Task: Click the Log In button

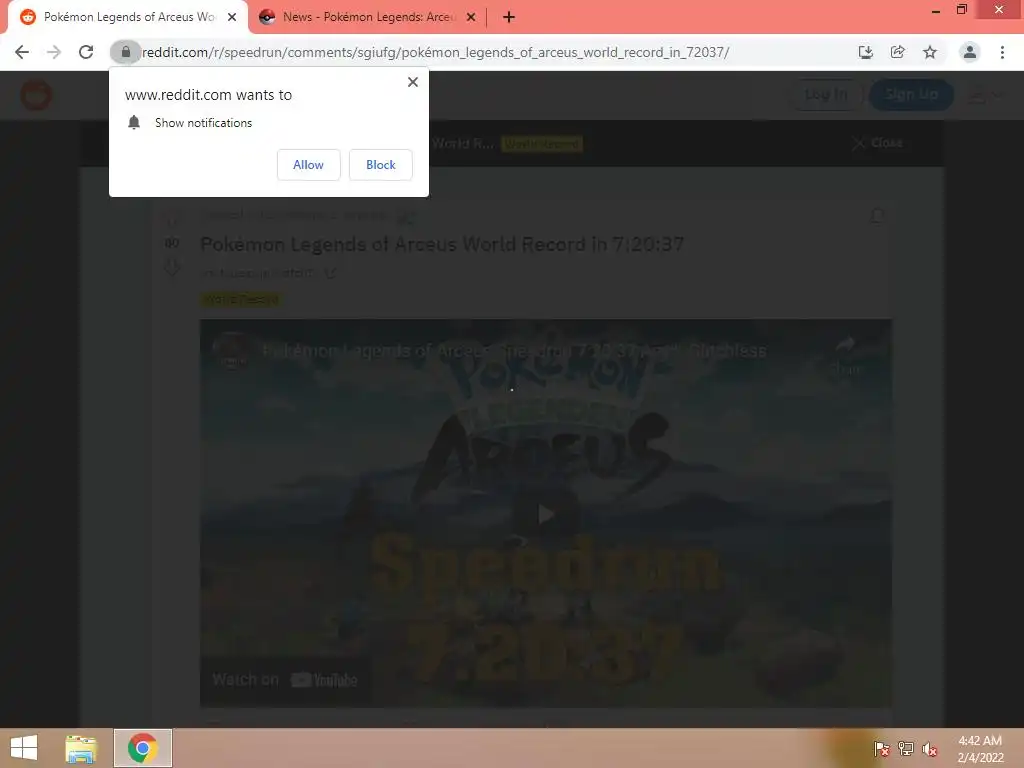Action: click(x=826, y=95)
